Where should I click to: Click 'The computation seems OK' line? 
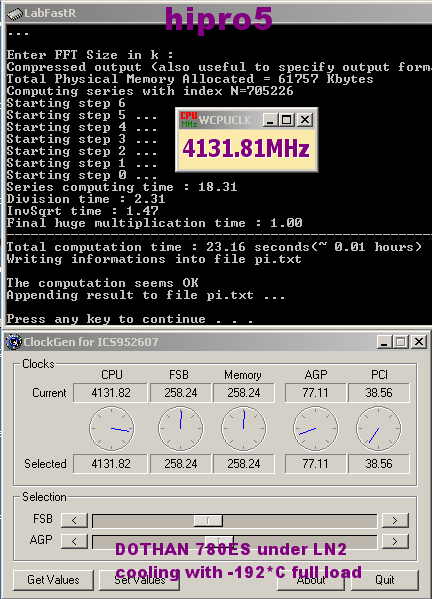click(x=102, y=283)
